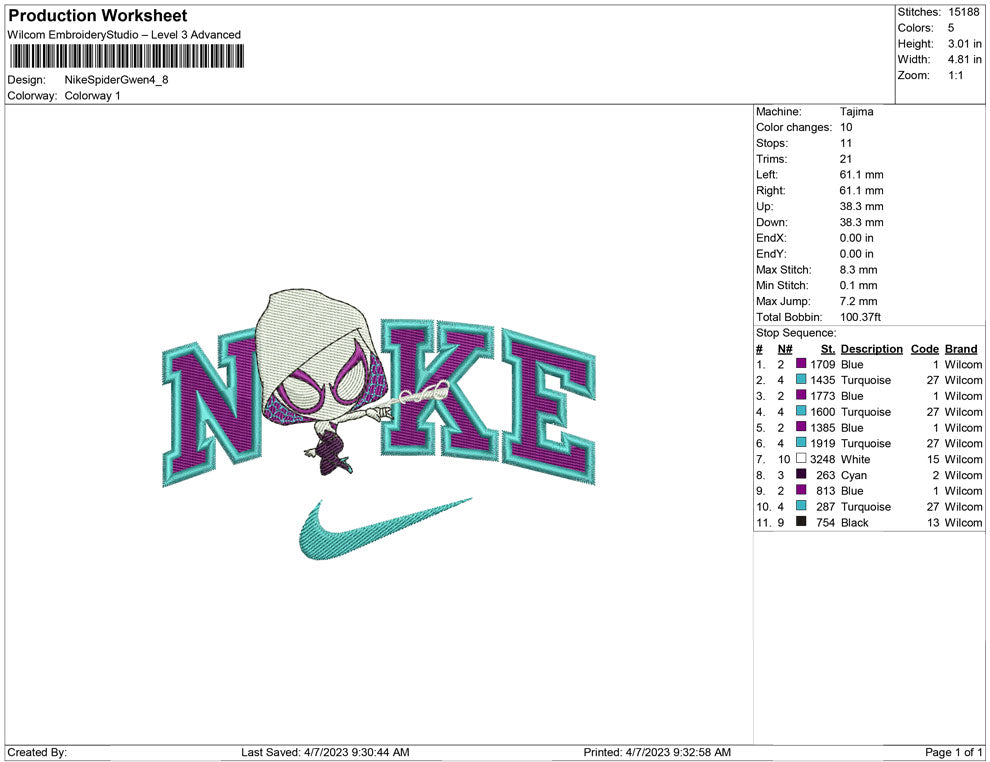Click the 'Page 1 of 1' footer text
Image resolution: width=990 pixels, height=762 pixels.
click(953, 752)
